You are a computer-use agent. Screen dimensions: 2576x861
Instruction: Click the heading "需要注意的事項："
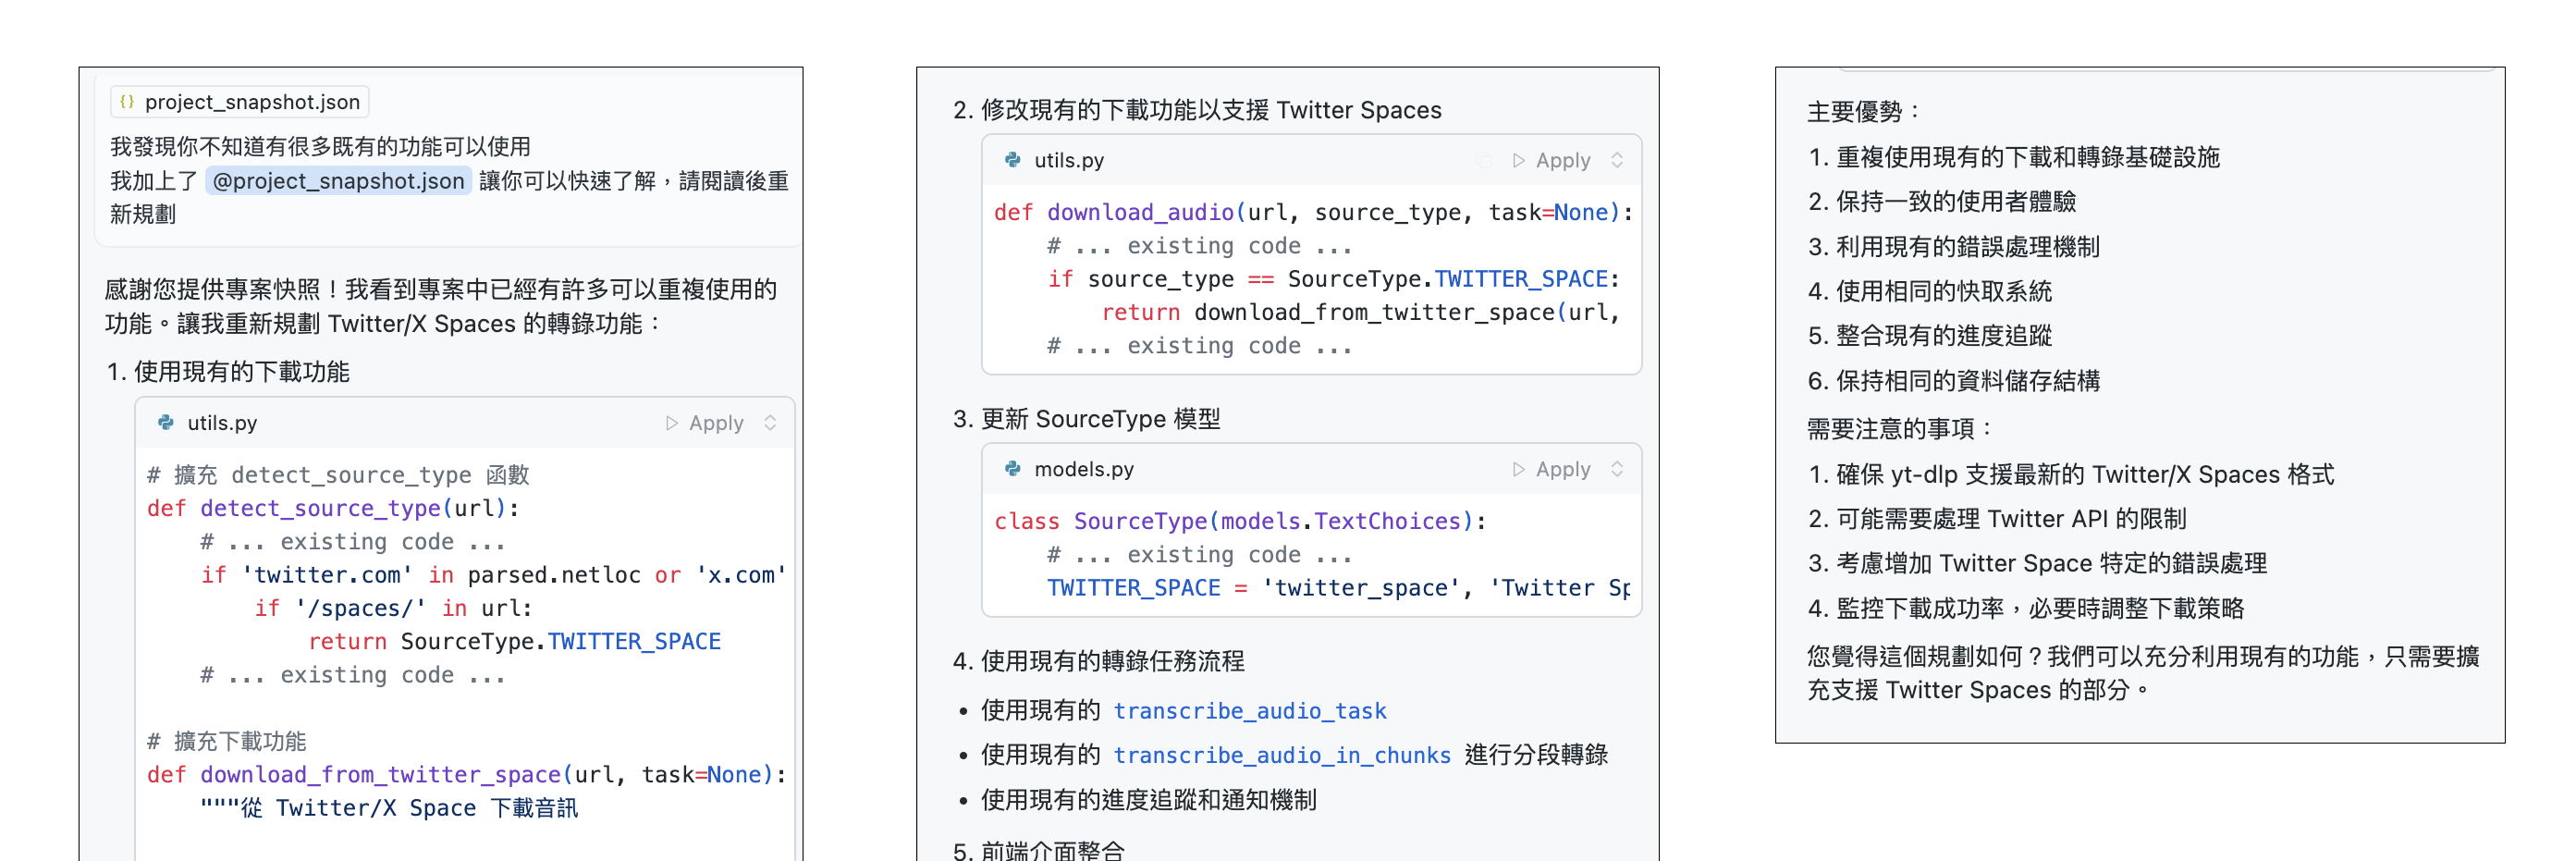pyautogui.click(x=1902, y=429)
